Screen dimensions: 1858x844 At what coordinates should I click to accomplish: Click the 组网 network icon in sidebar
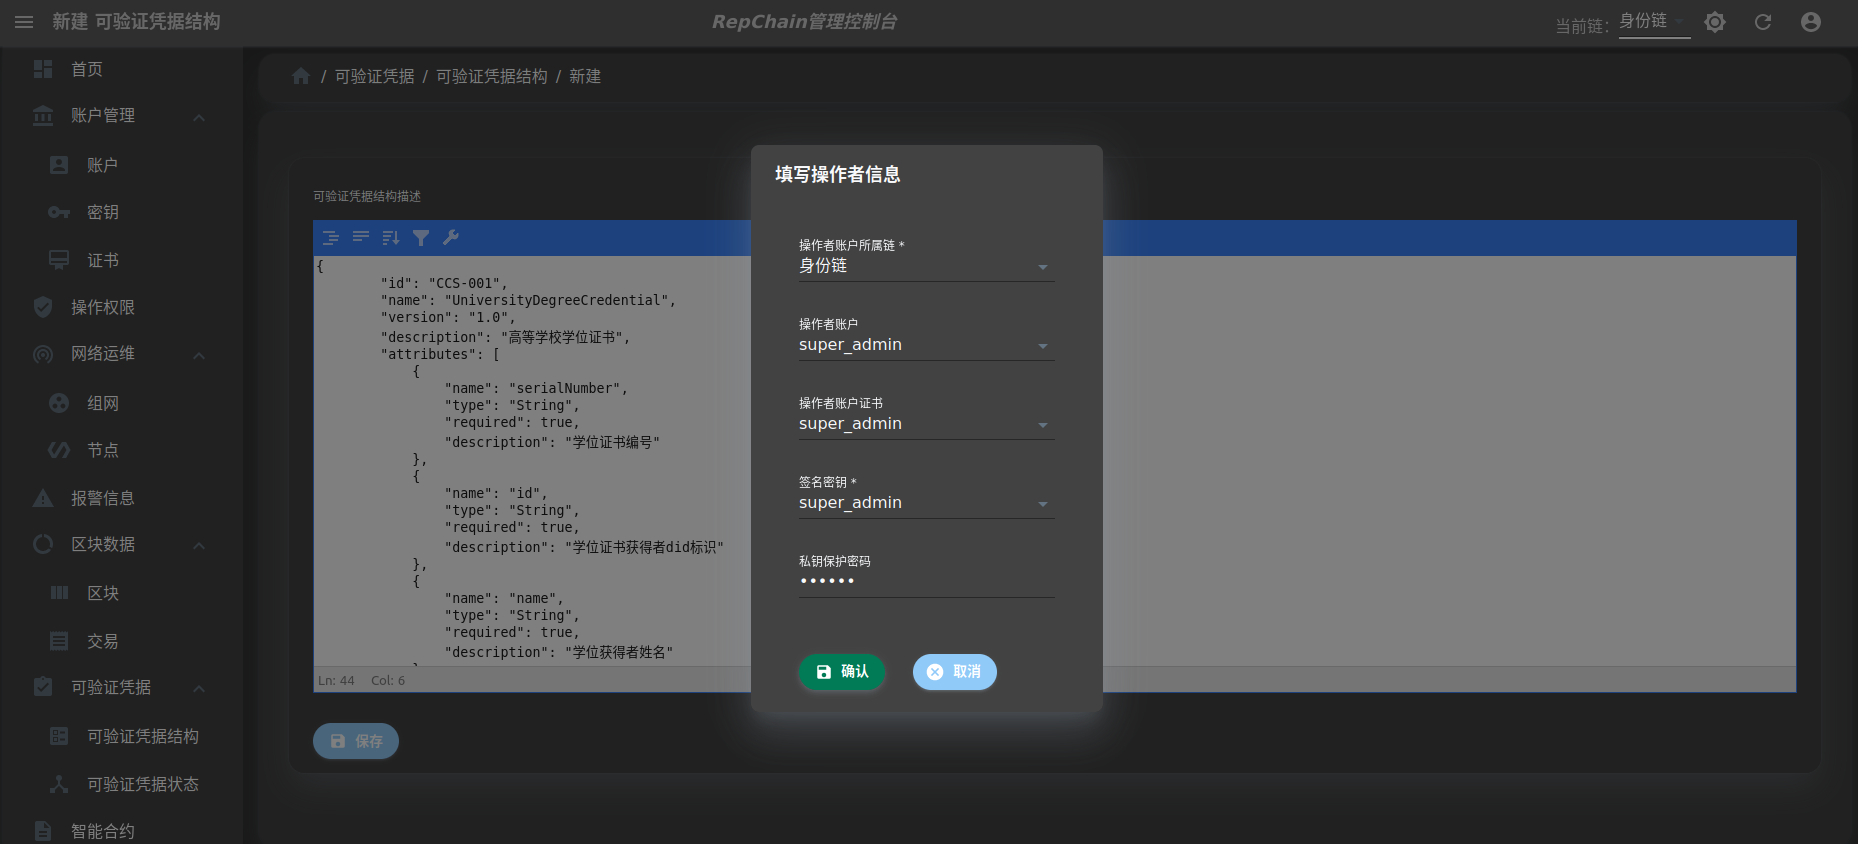59,403
